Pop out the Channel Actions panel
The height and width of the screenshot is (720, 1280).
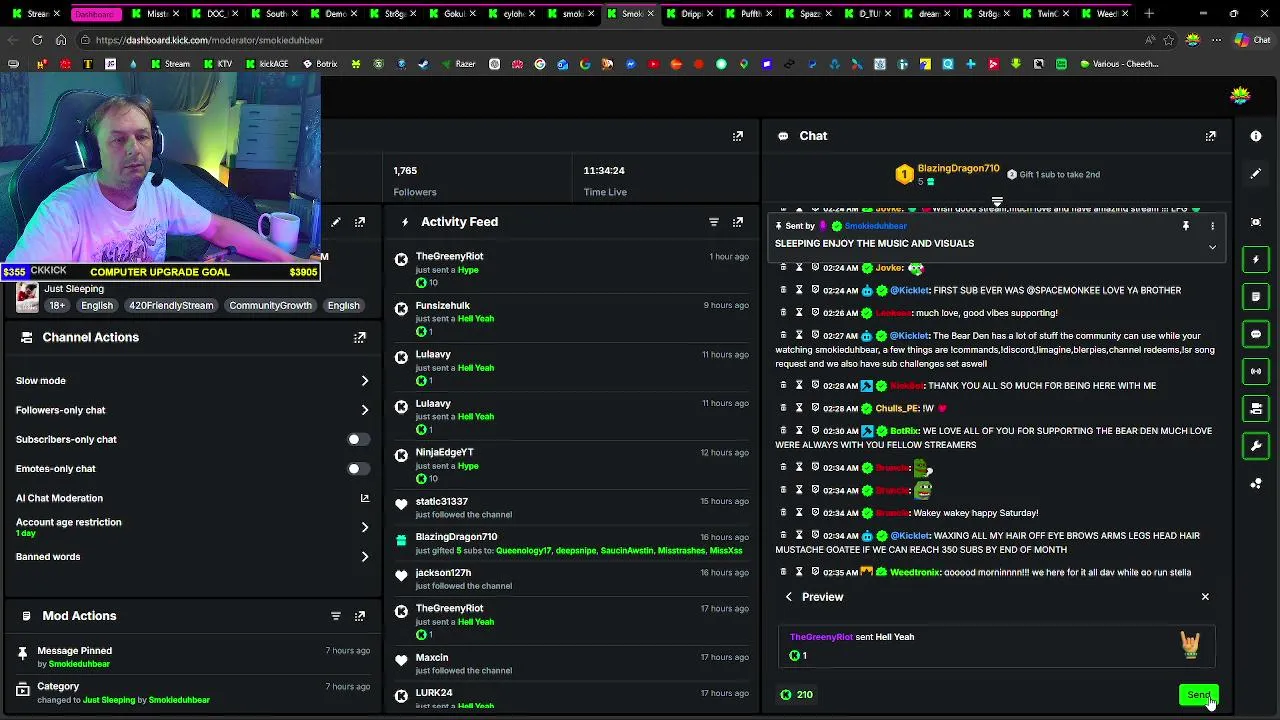coord(360,338)
